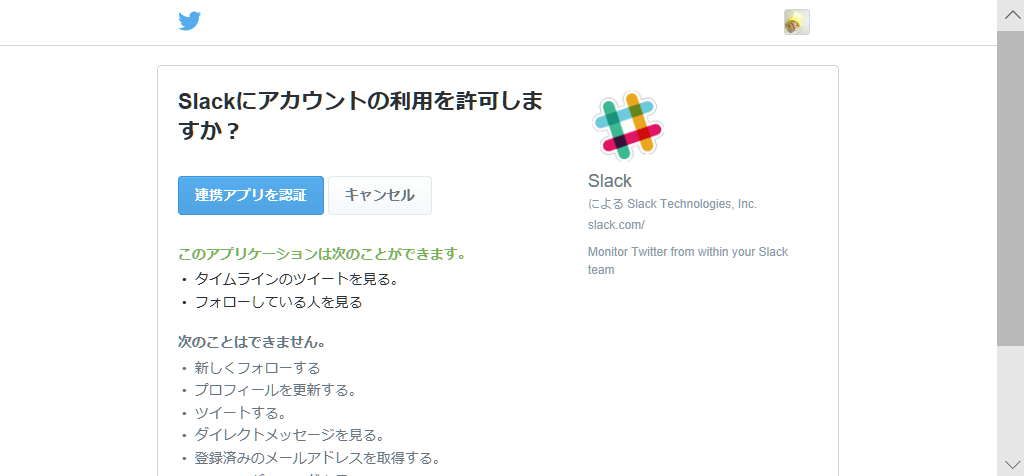
Task: Click the scrollbar down arrow
Action: pos(1010,461)
